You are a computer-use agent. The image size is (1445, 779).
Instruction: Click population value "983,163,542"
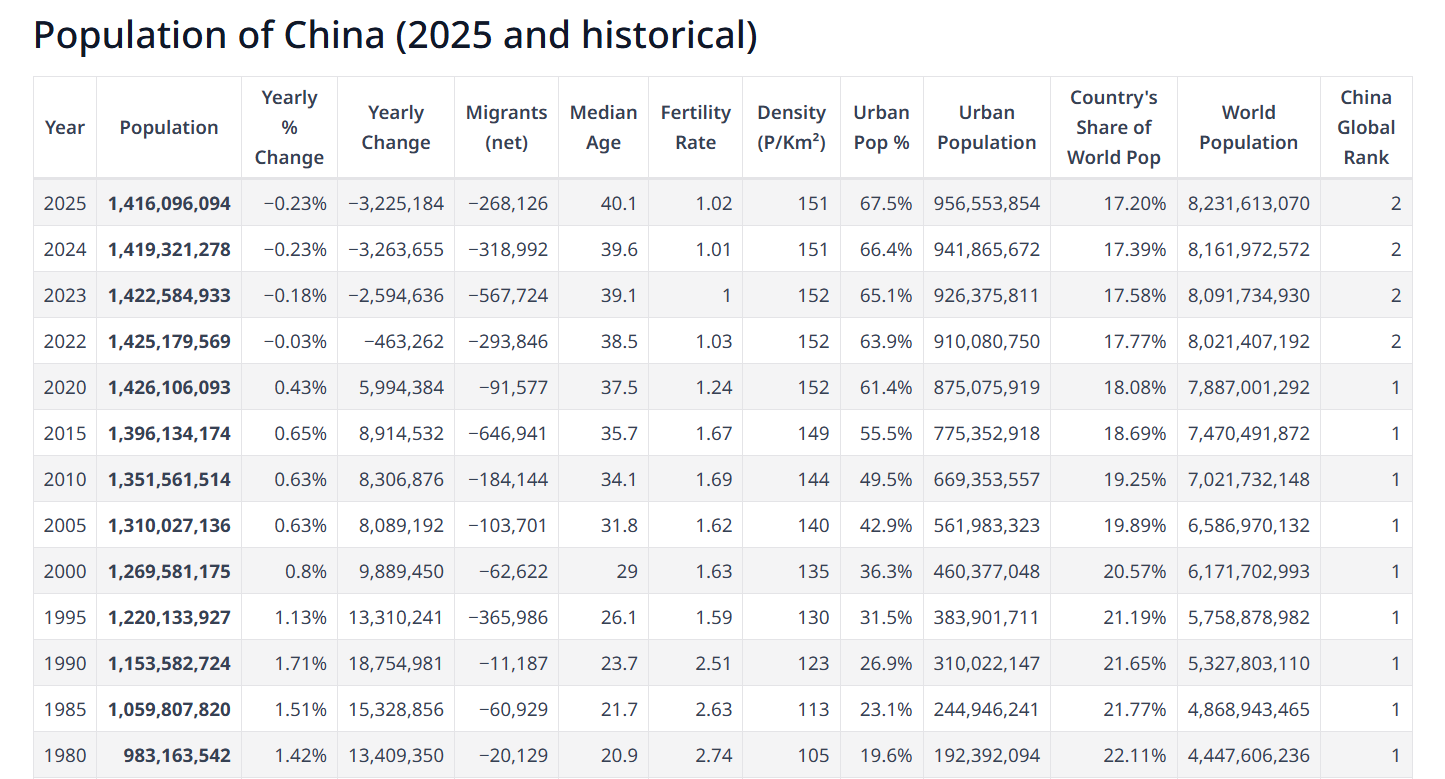177,756
